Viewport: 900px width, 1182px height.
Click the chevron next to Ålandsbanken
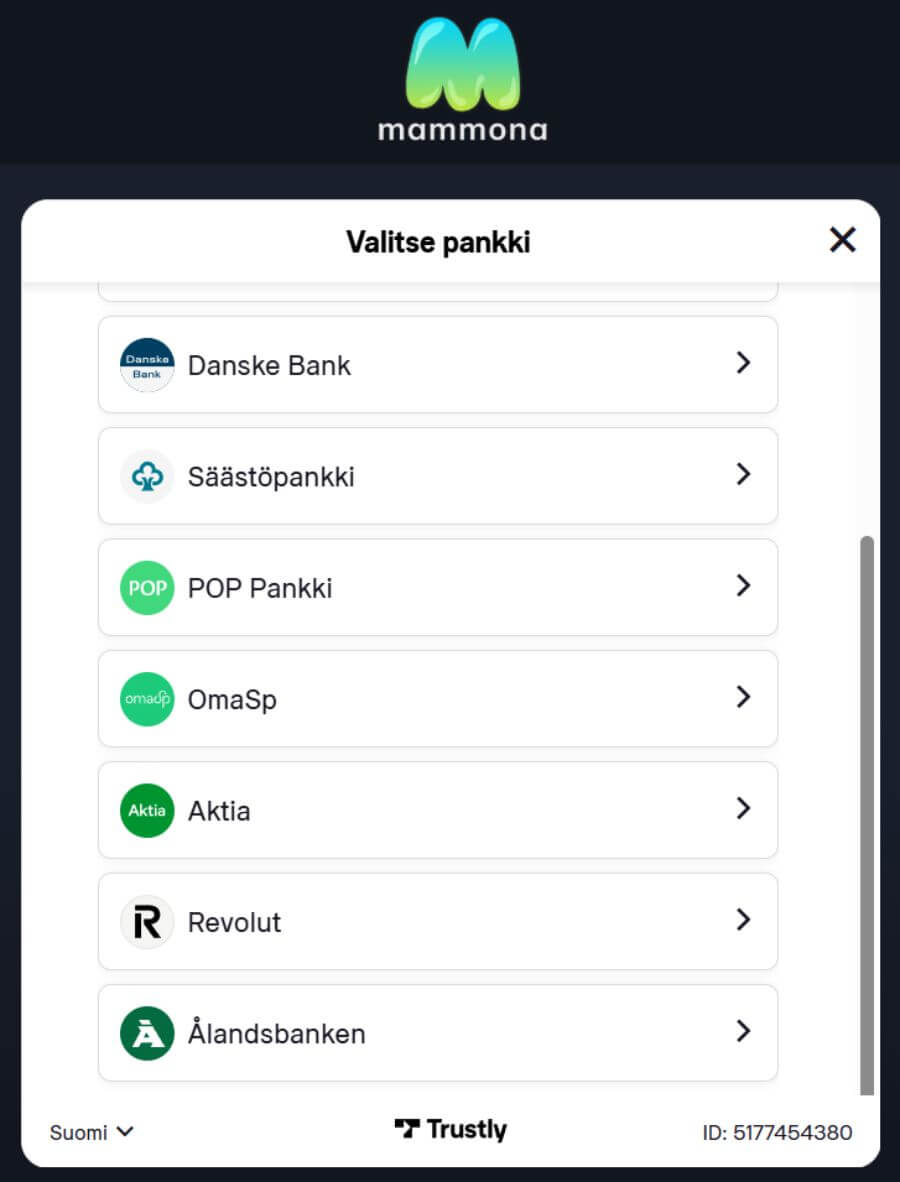pyautogui.click(x=743, y=1031)
